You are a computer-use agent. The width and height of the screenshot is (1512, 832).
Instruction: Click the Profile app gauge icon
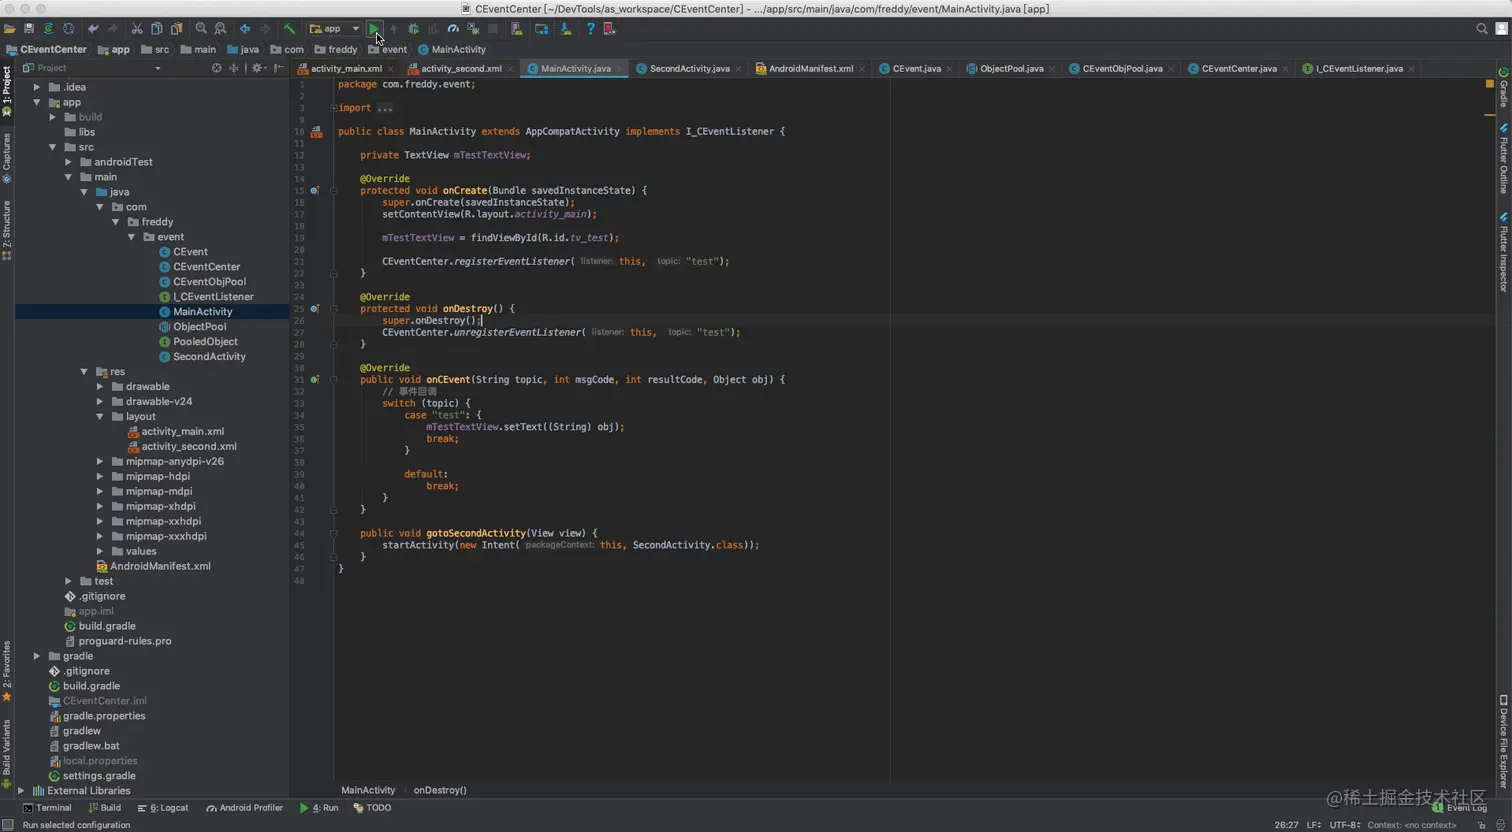pyautogui.click(x=453, y=29)
